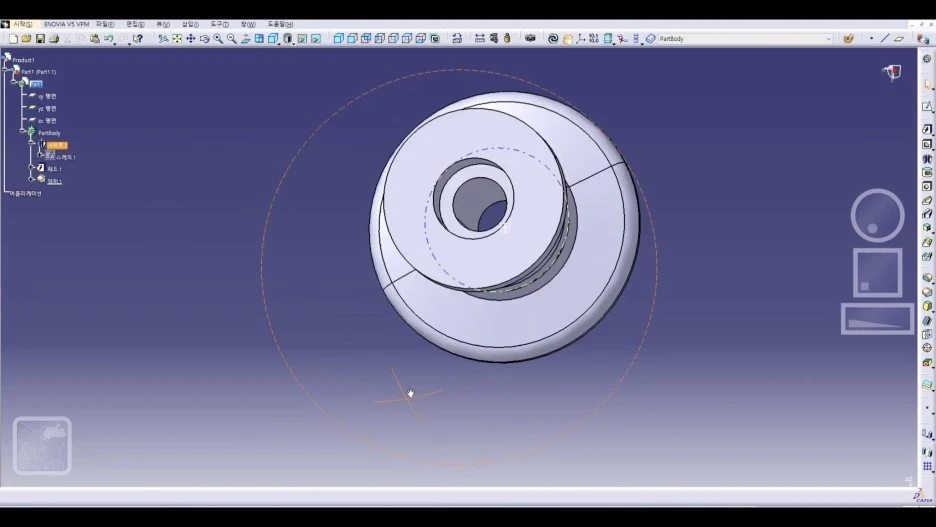Select the Plane creation icon
Screen dimensions: 936x527
tap(899, 39)
